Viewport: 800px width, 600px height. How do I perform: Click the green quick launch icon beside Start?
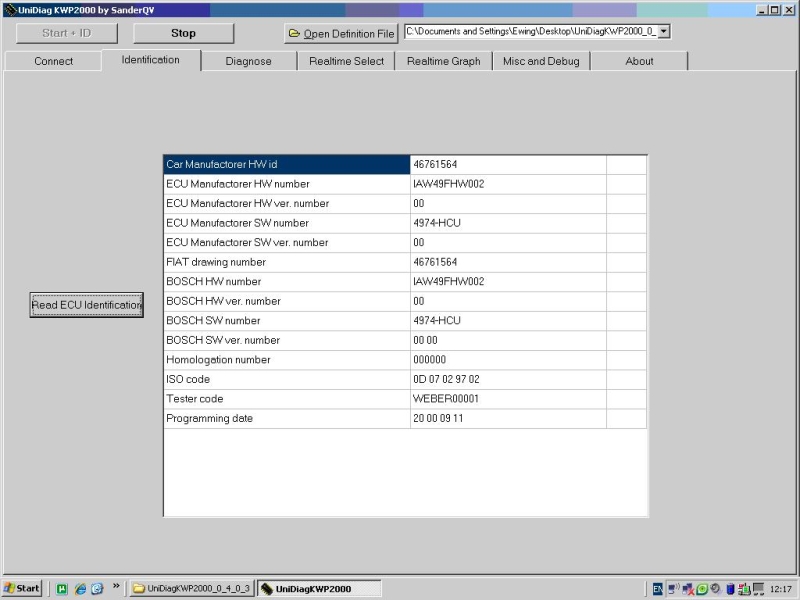point(62,588)
